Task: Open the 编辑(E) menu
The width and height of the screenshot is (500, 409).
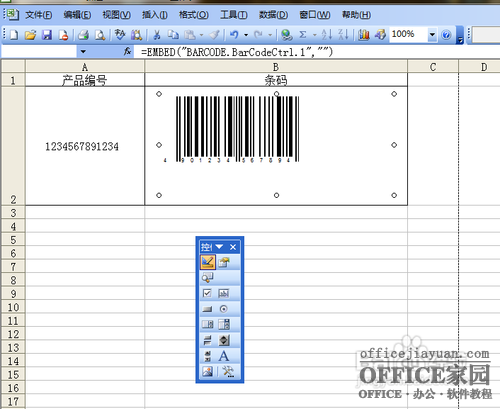Action: point(77,15)
